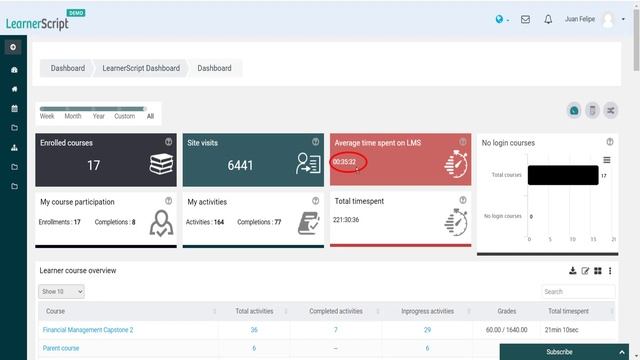Click the average time value 00:35:32

pos(344,162)
